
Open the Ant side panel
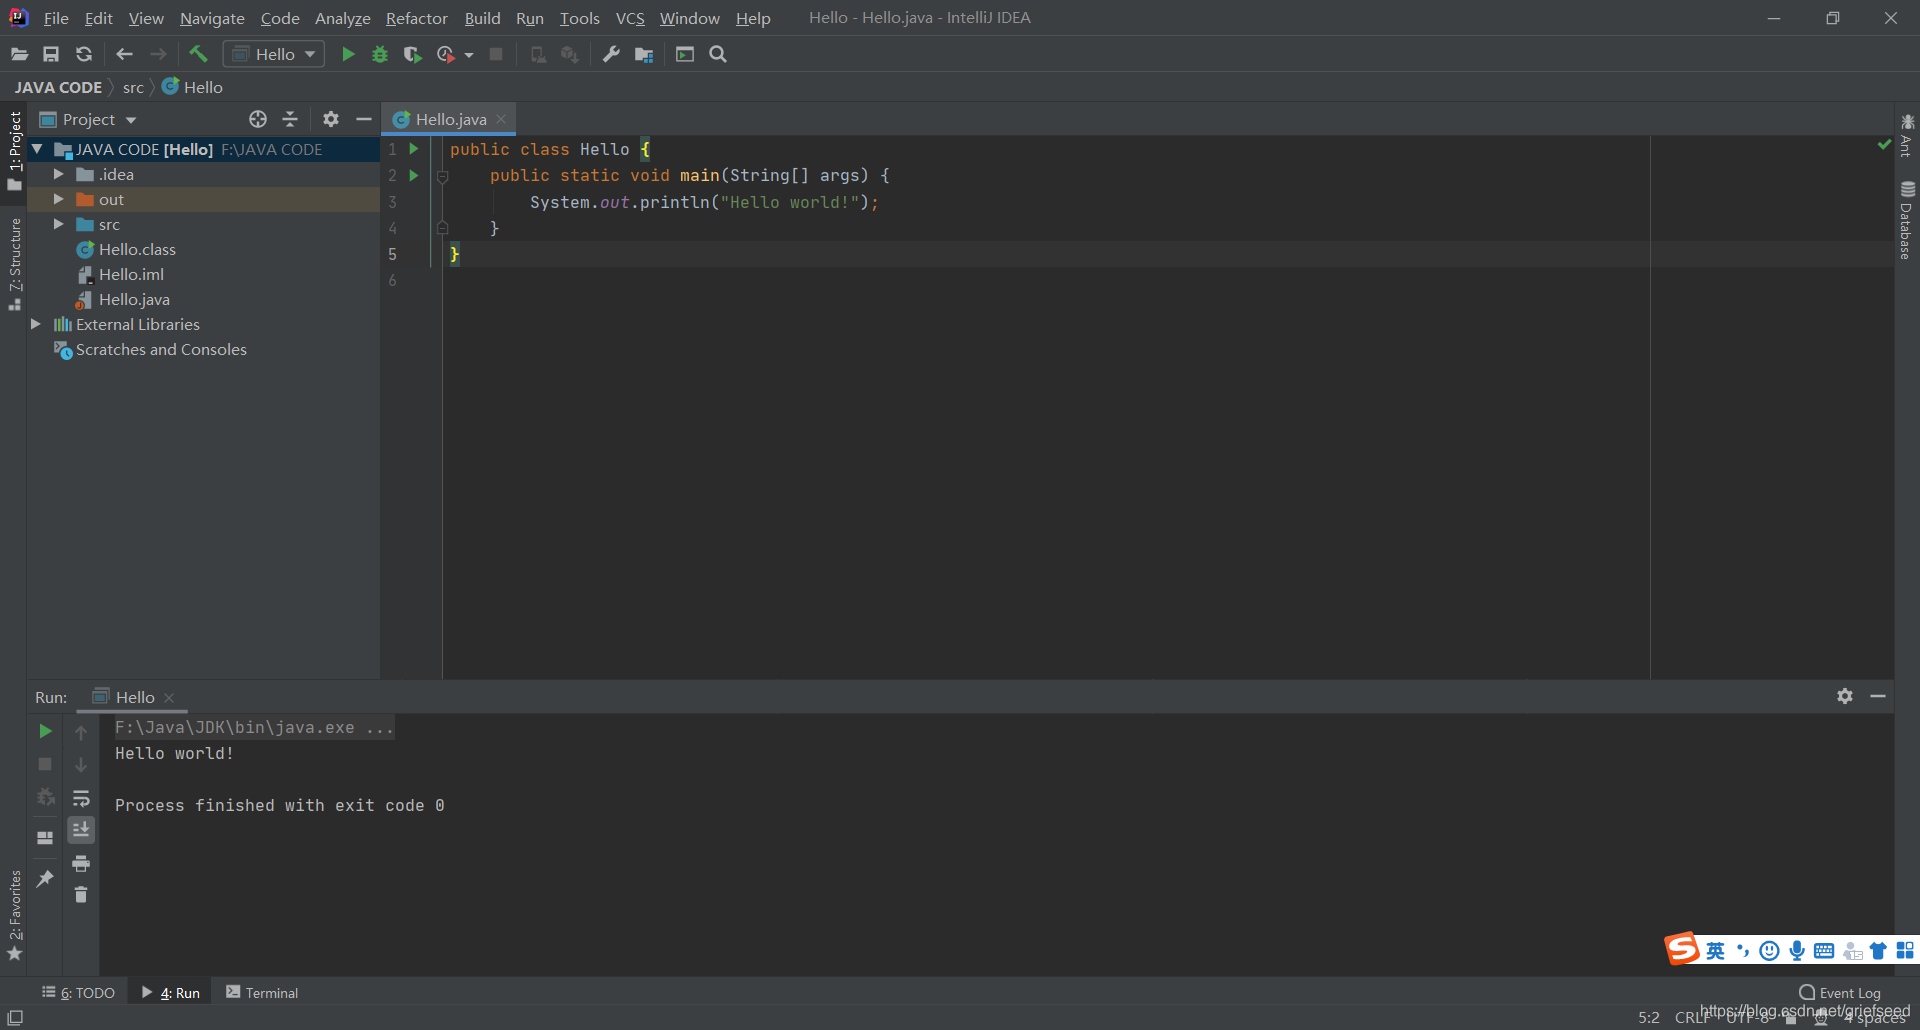(1907, 135)
